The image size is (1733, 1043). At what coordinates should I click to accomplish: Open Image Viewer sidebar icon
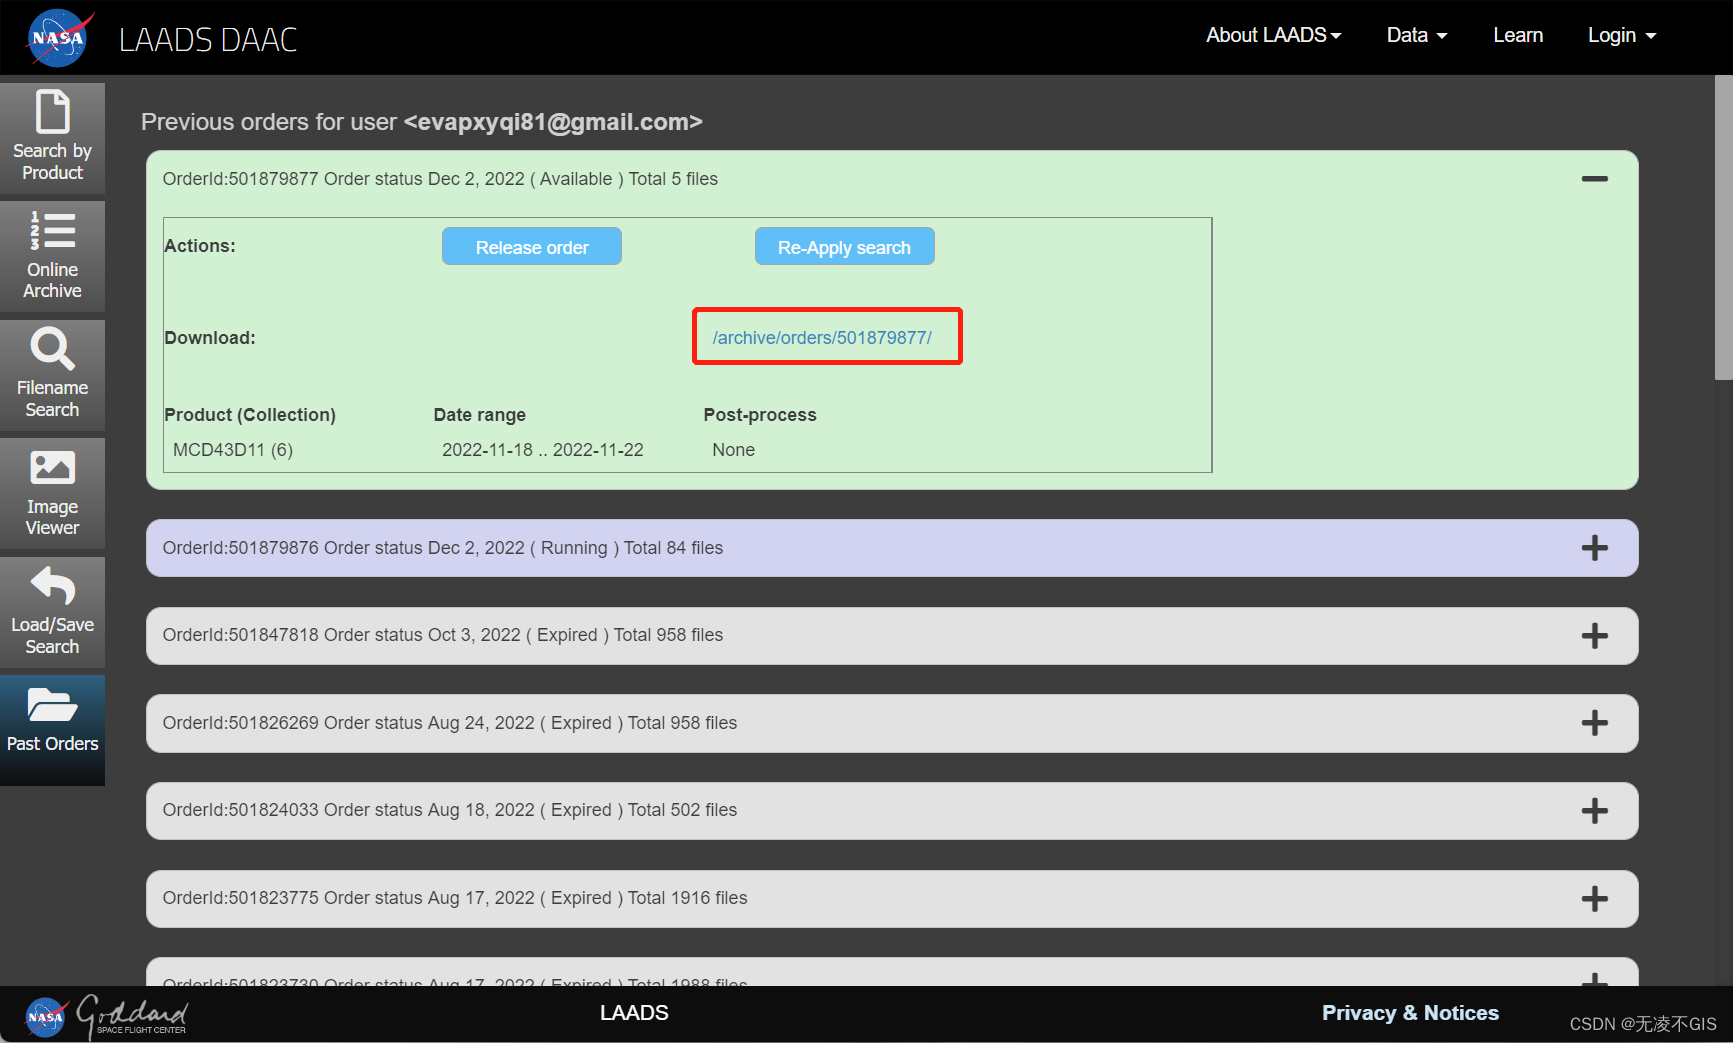(x=52, y=493)
